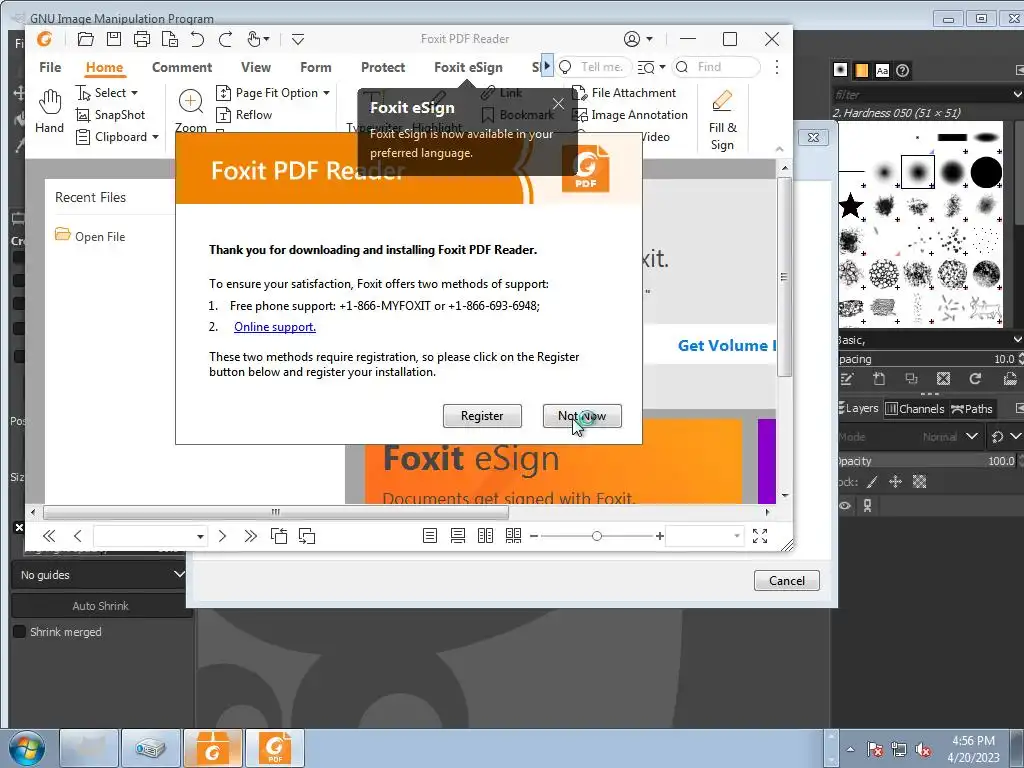The image size is (1024, 768).
Task: Select the Hand tool
Action: [50, 111]
